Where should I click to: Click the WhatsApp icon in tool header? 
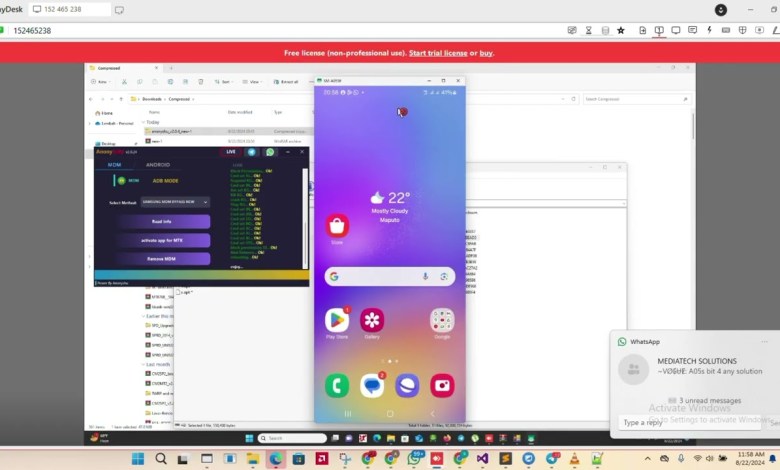pyautogui.click(x=270, y=152)
